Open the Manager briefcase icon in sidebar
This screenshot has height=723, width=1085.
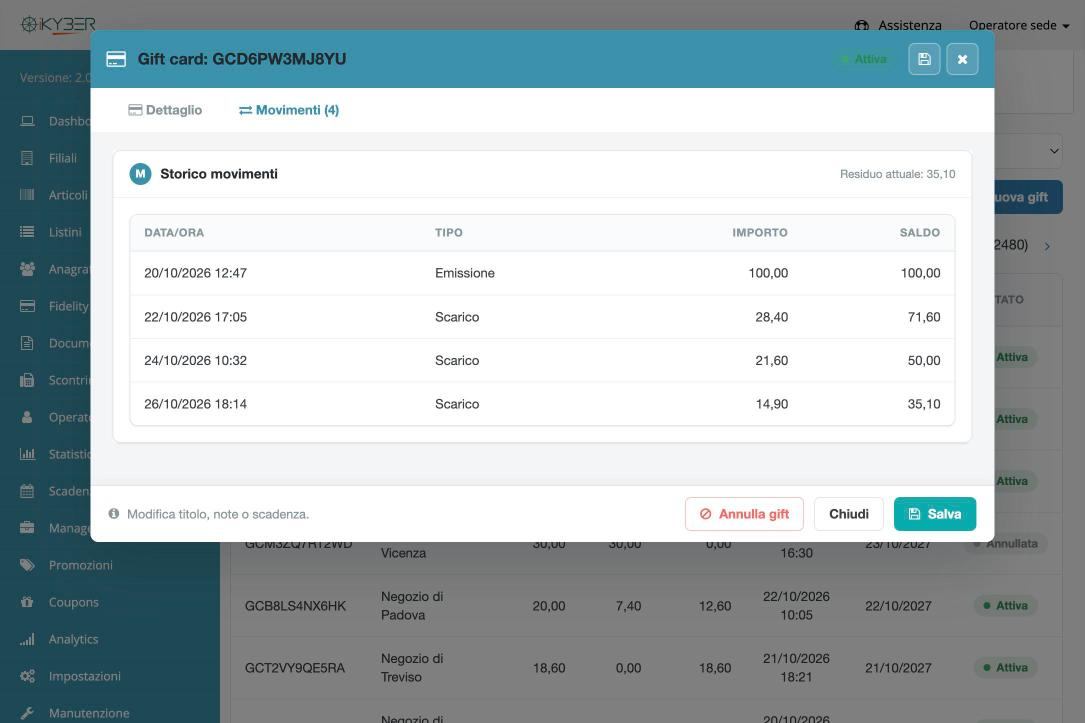coord(27,528)
